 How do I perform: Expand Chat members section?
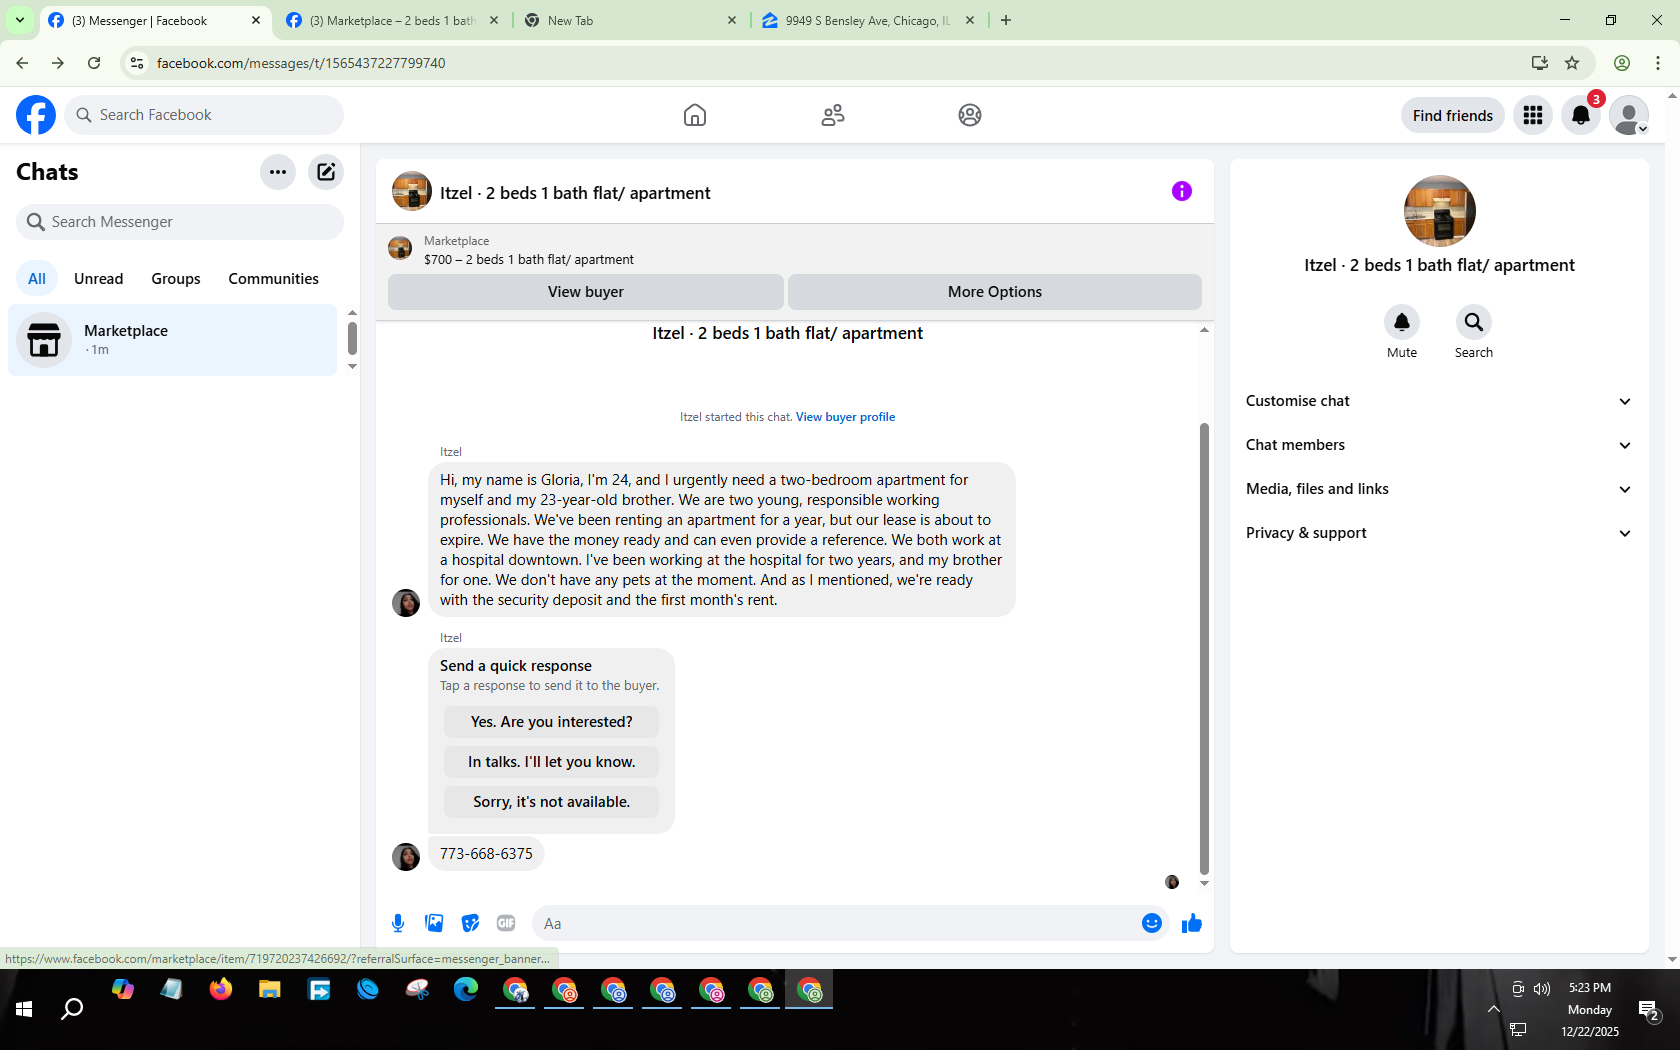[x=1439, y=445]
